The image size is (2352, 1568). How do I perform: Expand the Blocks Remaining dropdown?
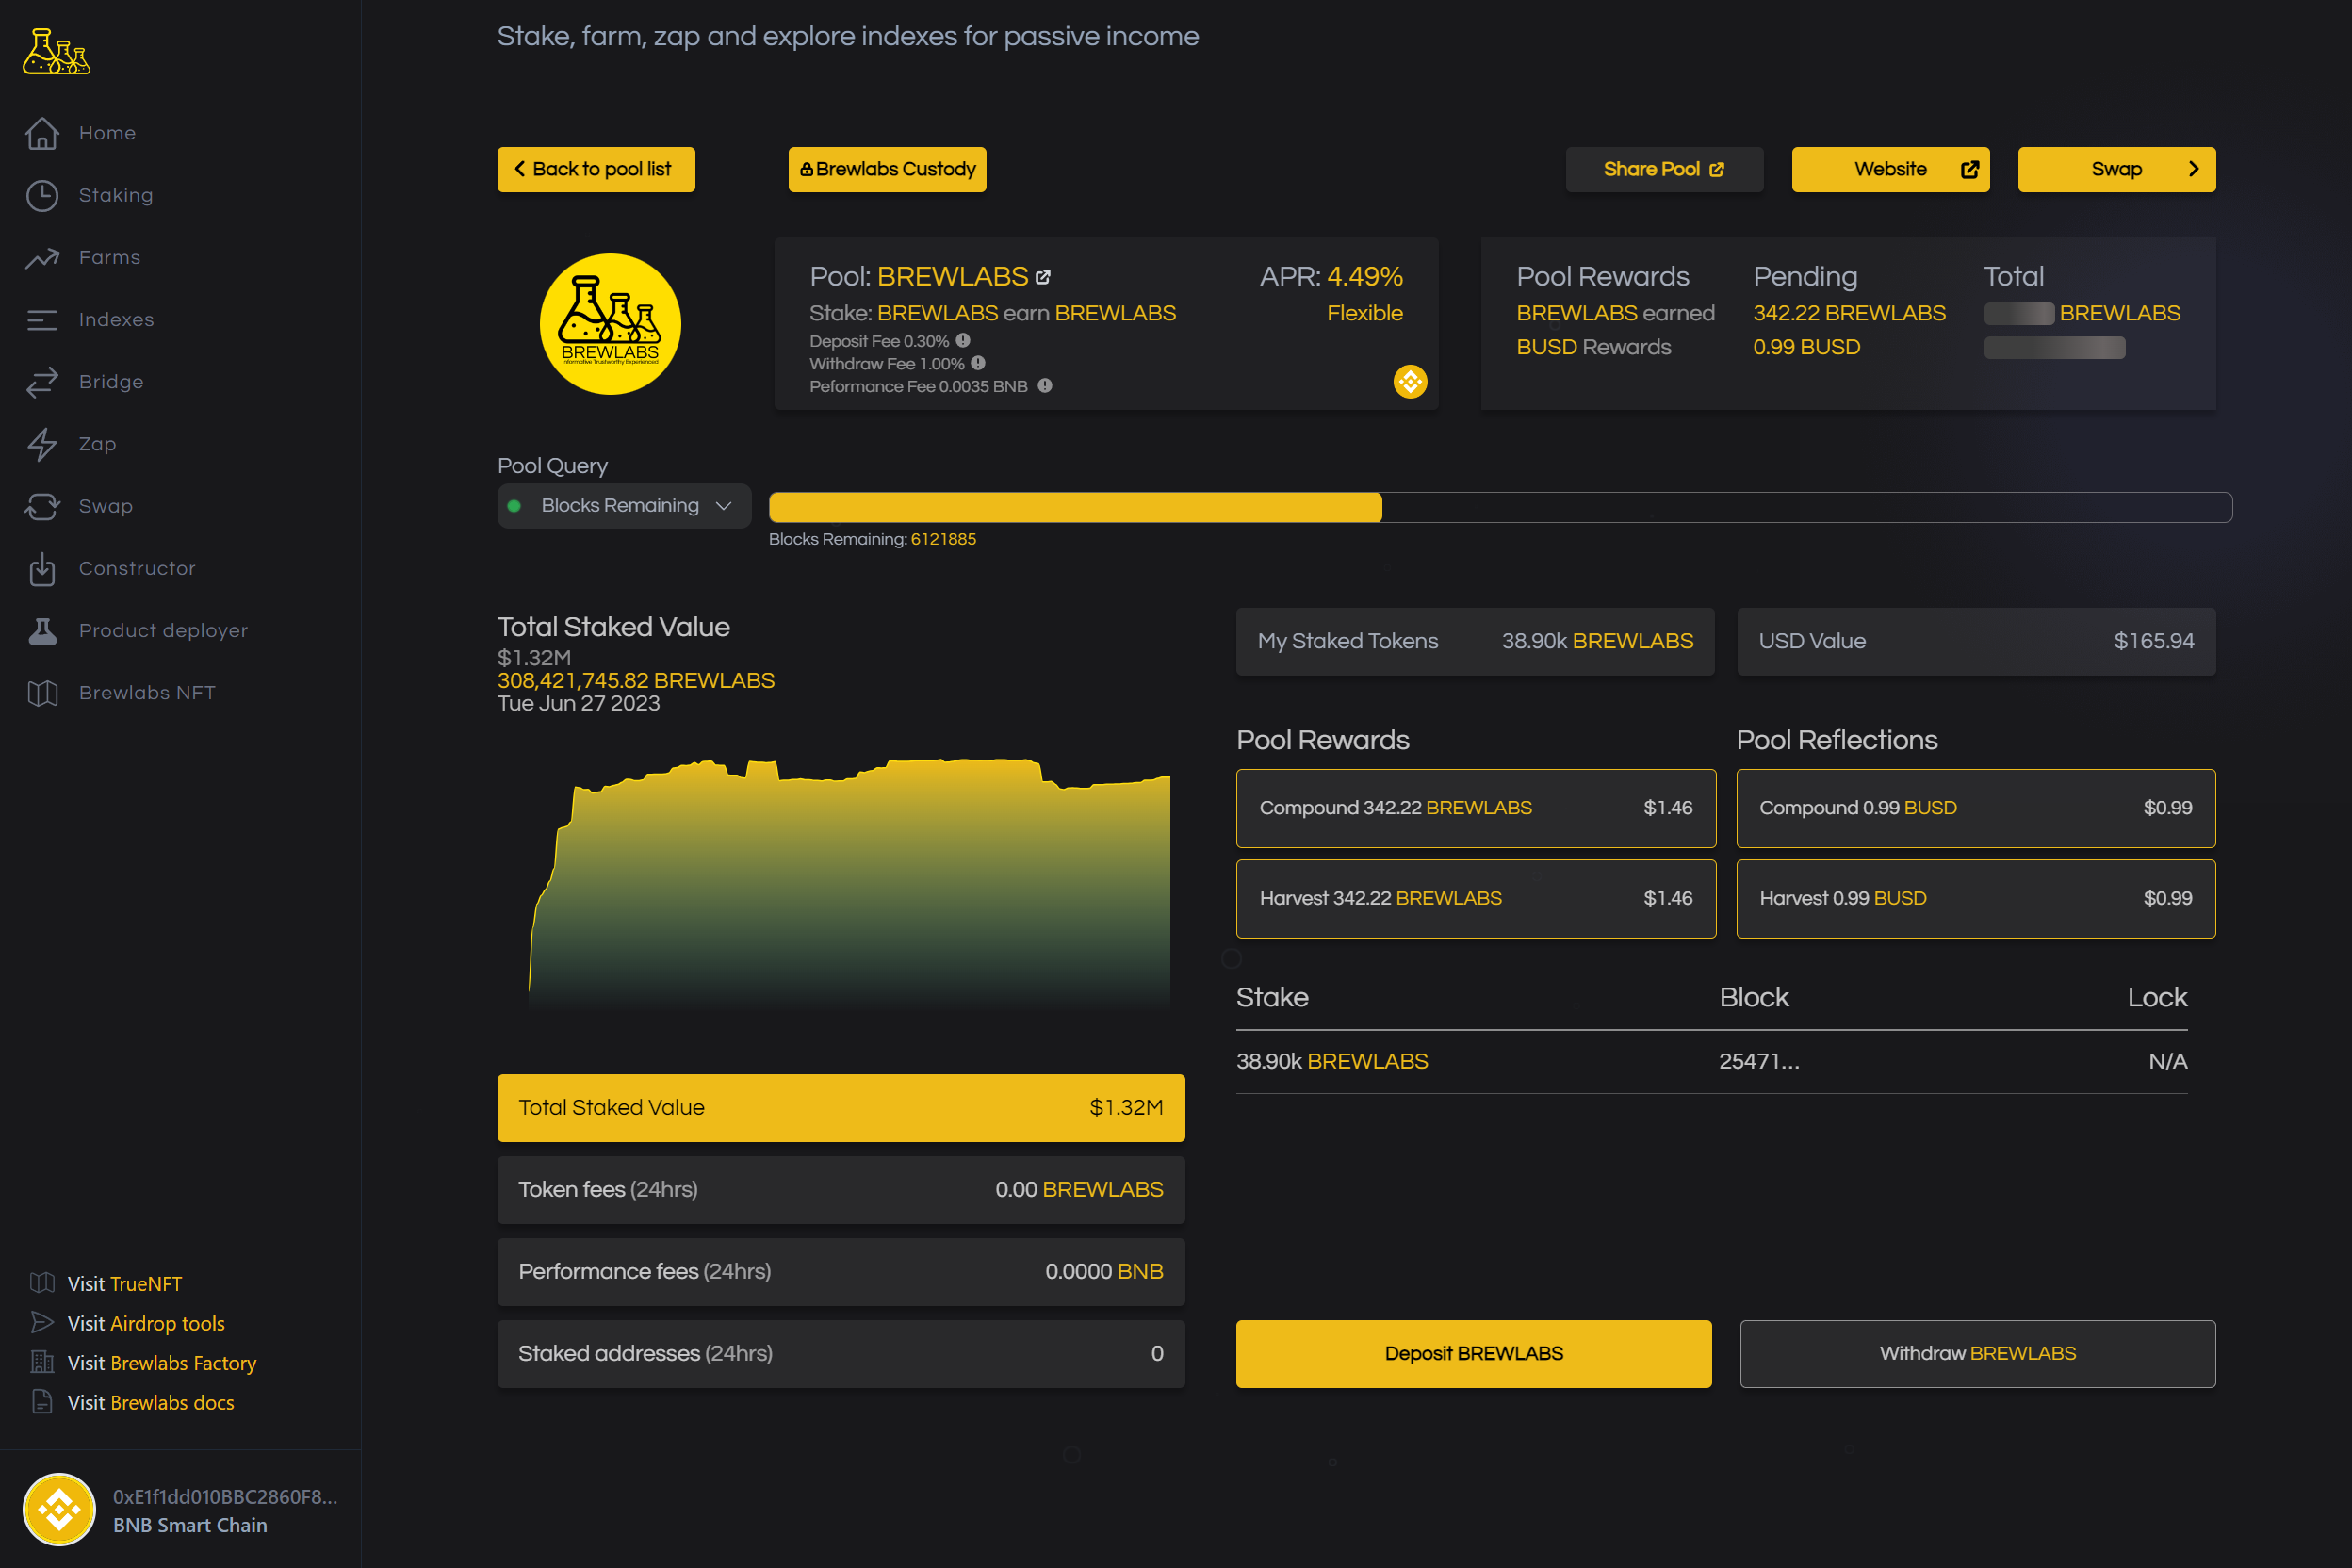click(x=624, y=506)
